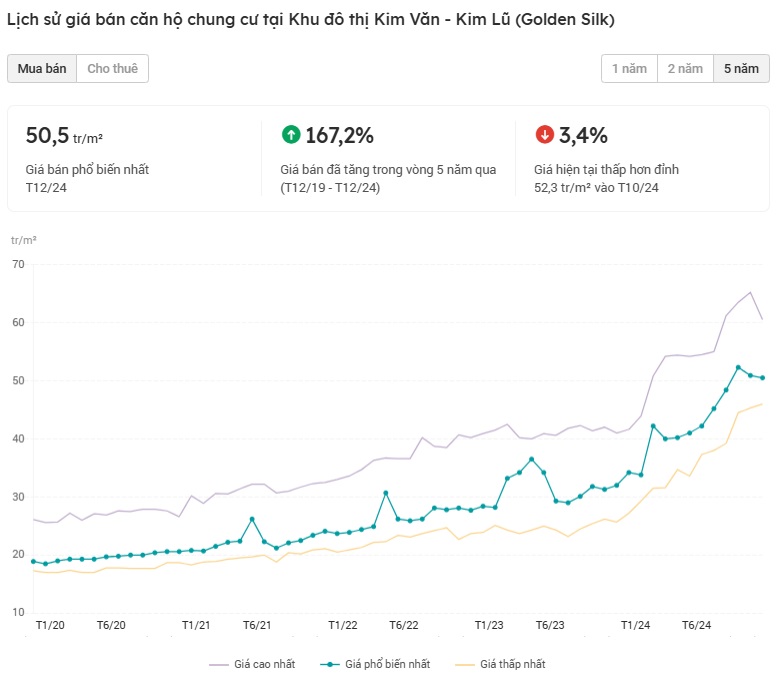Click the green up-arrow price increase icon
This screenshot has width=781, height=681.
click(x=291, y=135)
